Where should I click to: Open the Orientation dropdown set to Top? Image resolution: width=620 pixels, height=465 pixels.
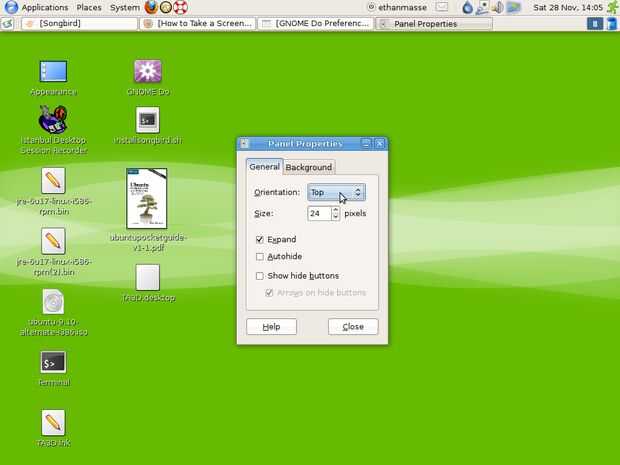click(x=336, y=192)
